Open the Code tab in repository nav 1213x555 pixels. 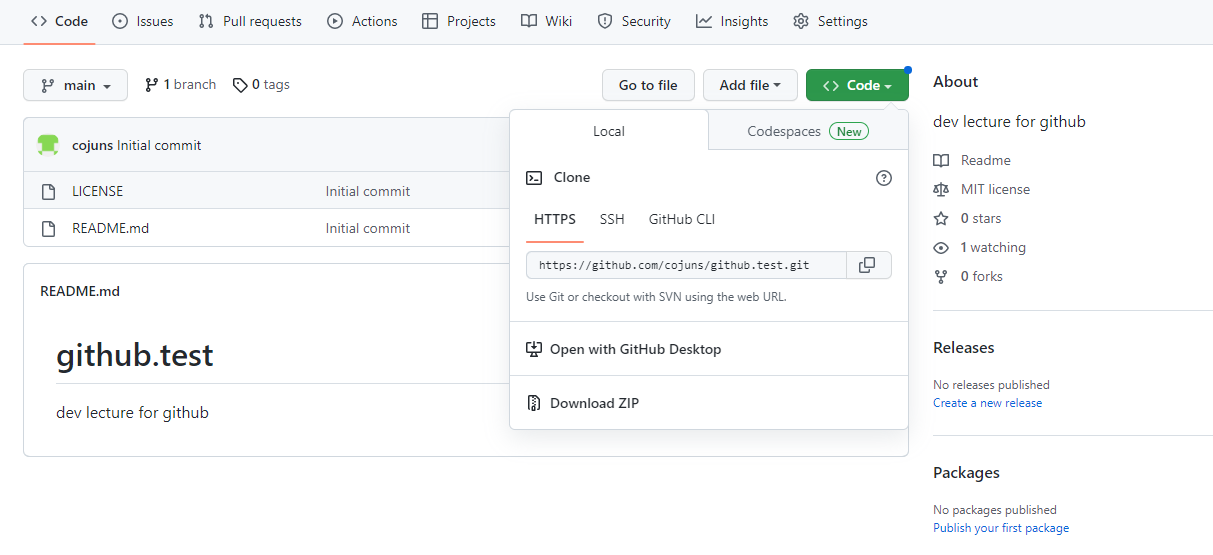tap(59, 21)
